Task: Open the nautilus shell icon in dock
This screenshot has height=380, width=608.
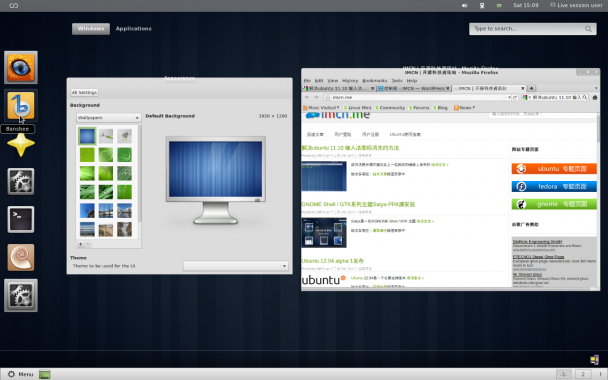Action: click(x=21, y=257)
